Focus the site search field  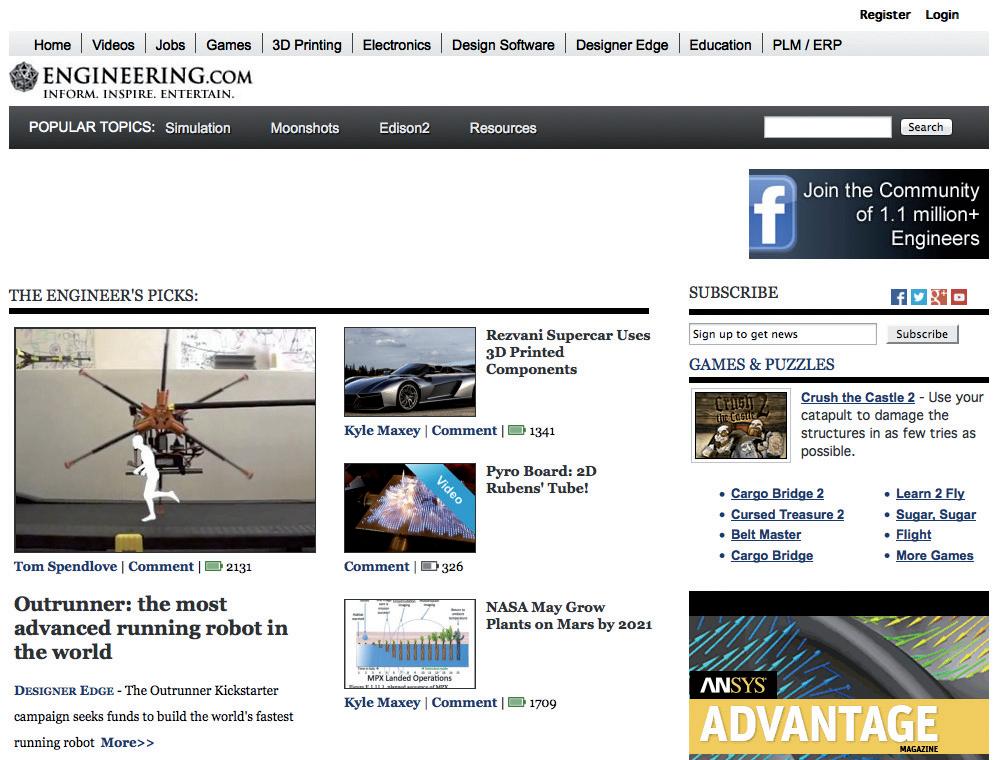click(x=827, y=127)
